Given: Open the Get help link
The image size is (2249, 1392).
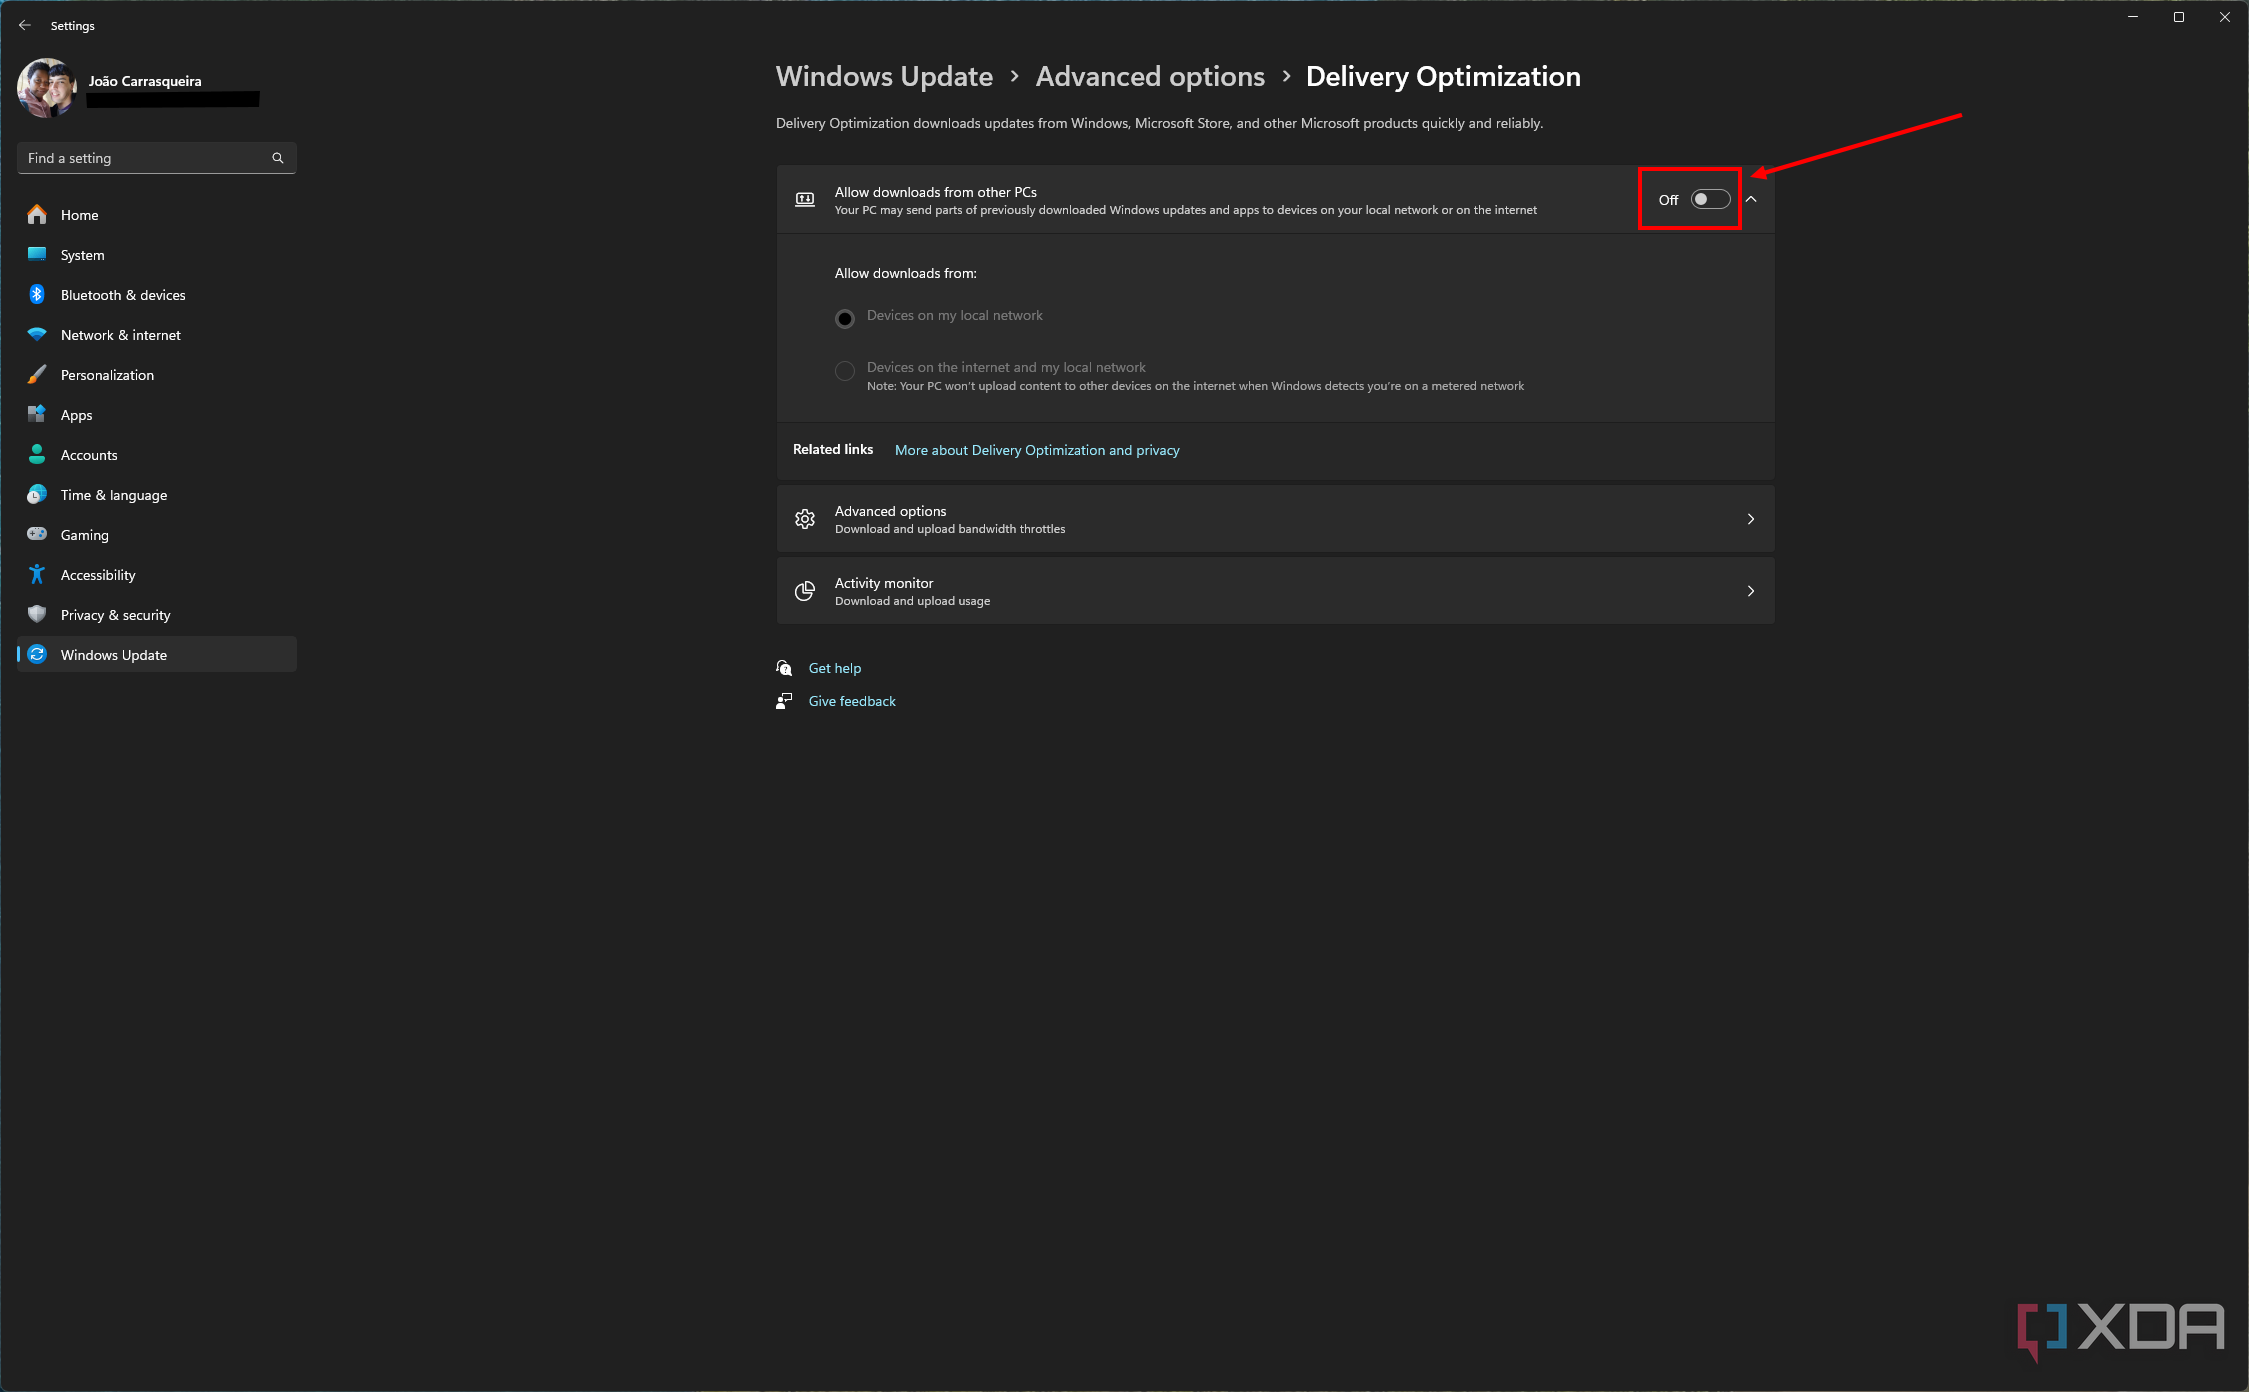Looking at the screenshot, I should click(x=835, y=668).
